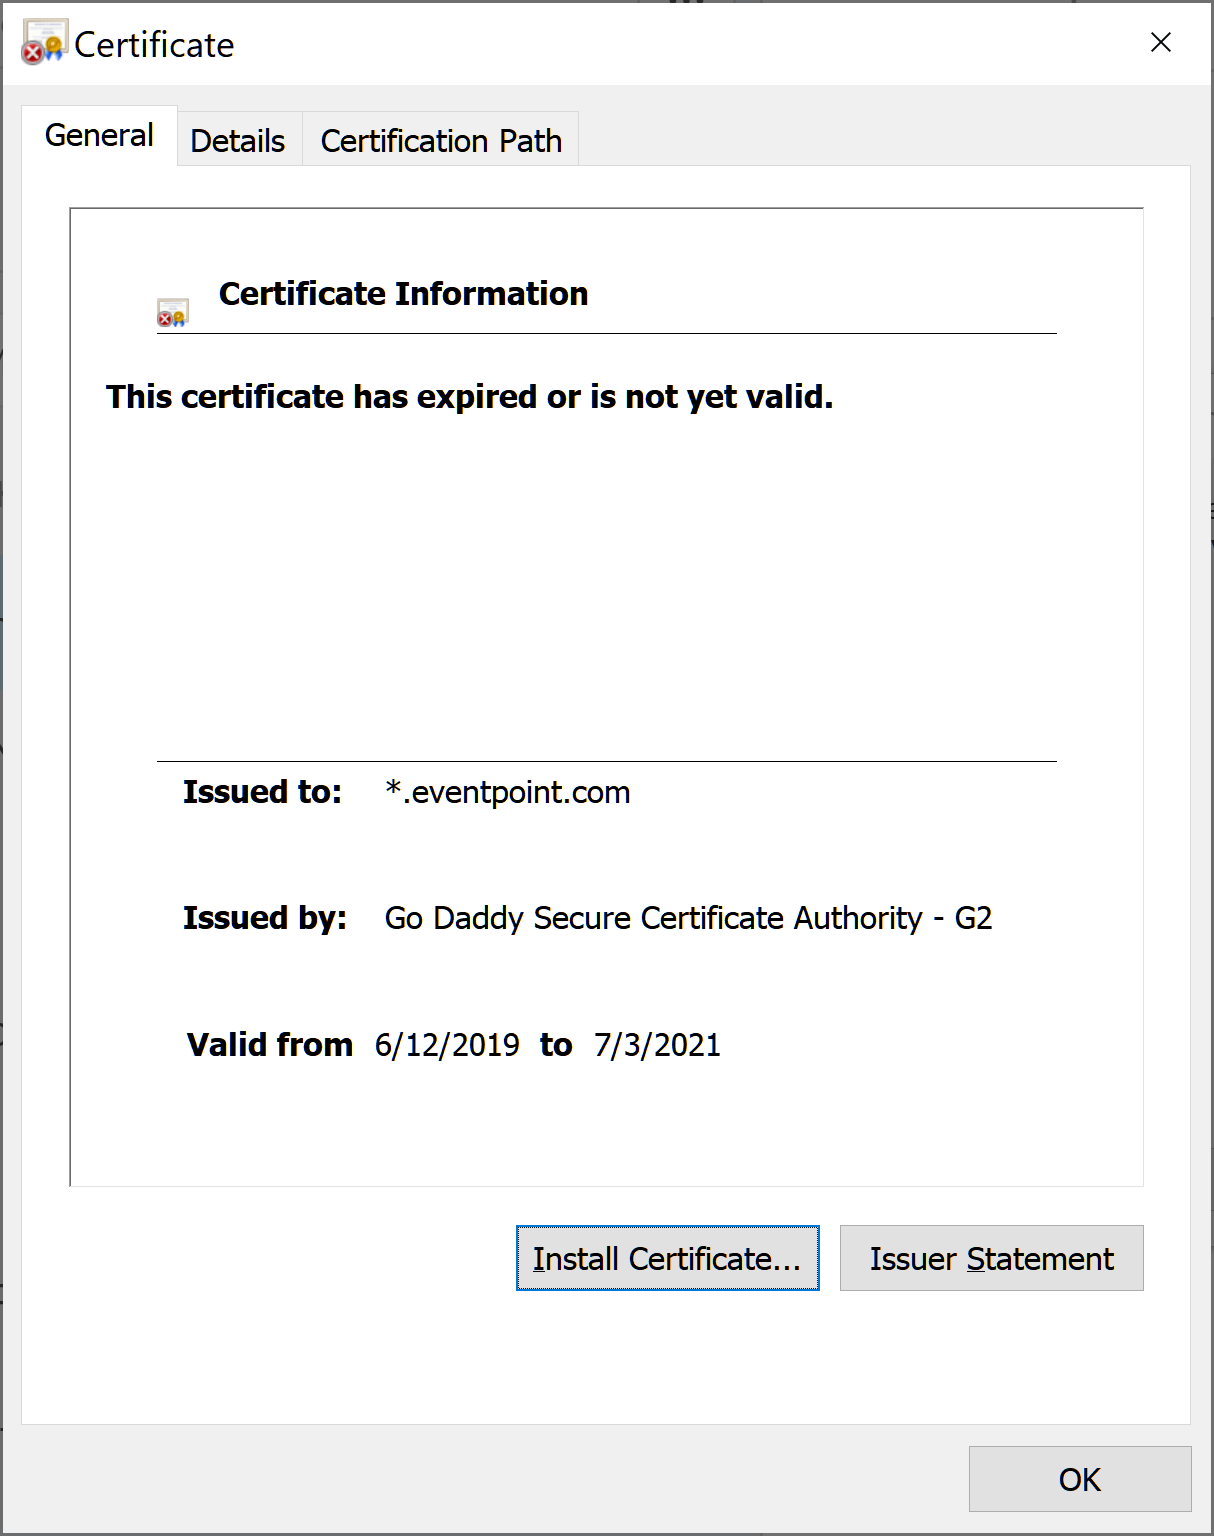
Task: Click the *.eventpoint.com issued-to value
Action: 508,792
